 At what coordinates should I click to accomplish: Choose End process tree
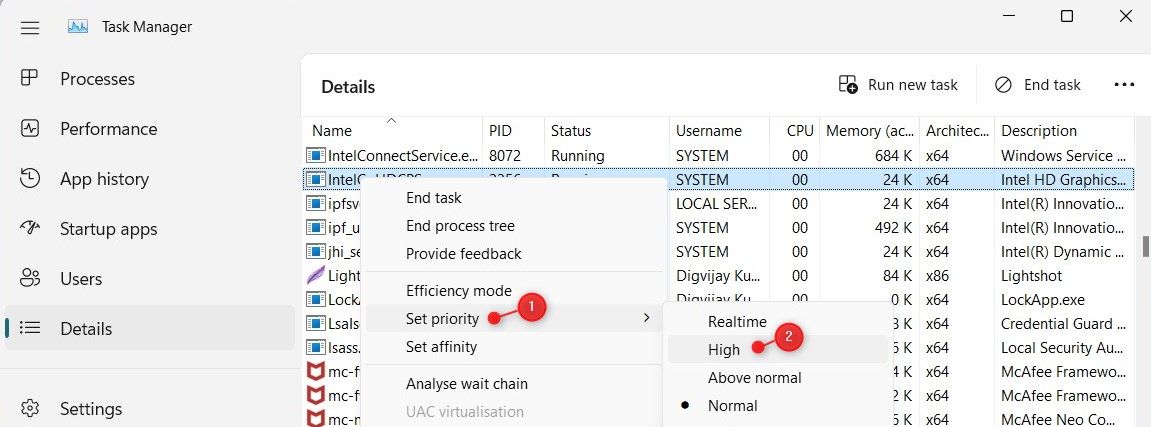tap(512, 226)
